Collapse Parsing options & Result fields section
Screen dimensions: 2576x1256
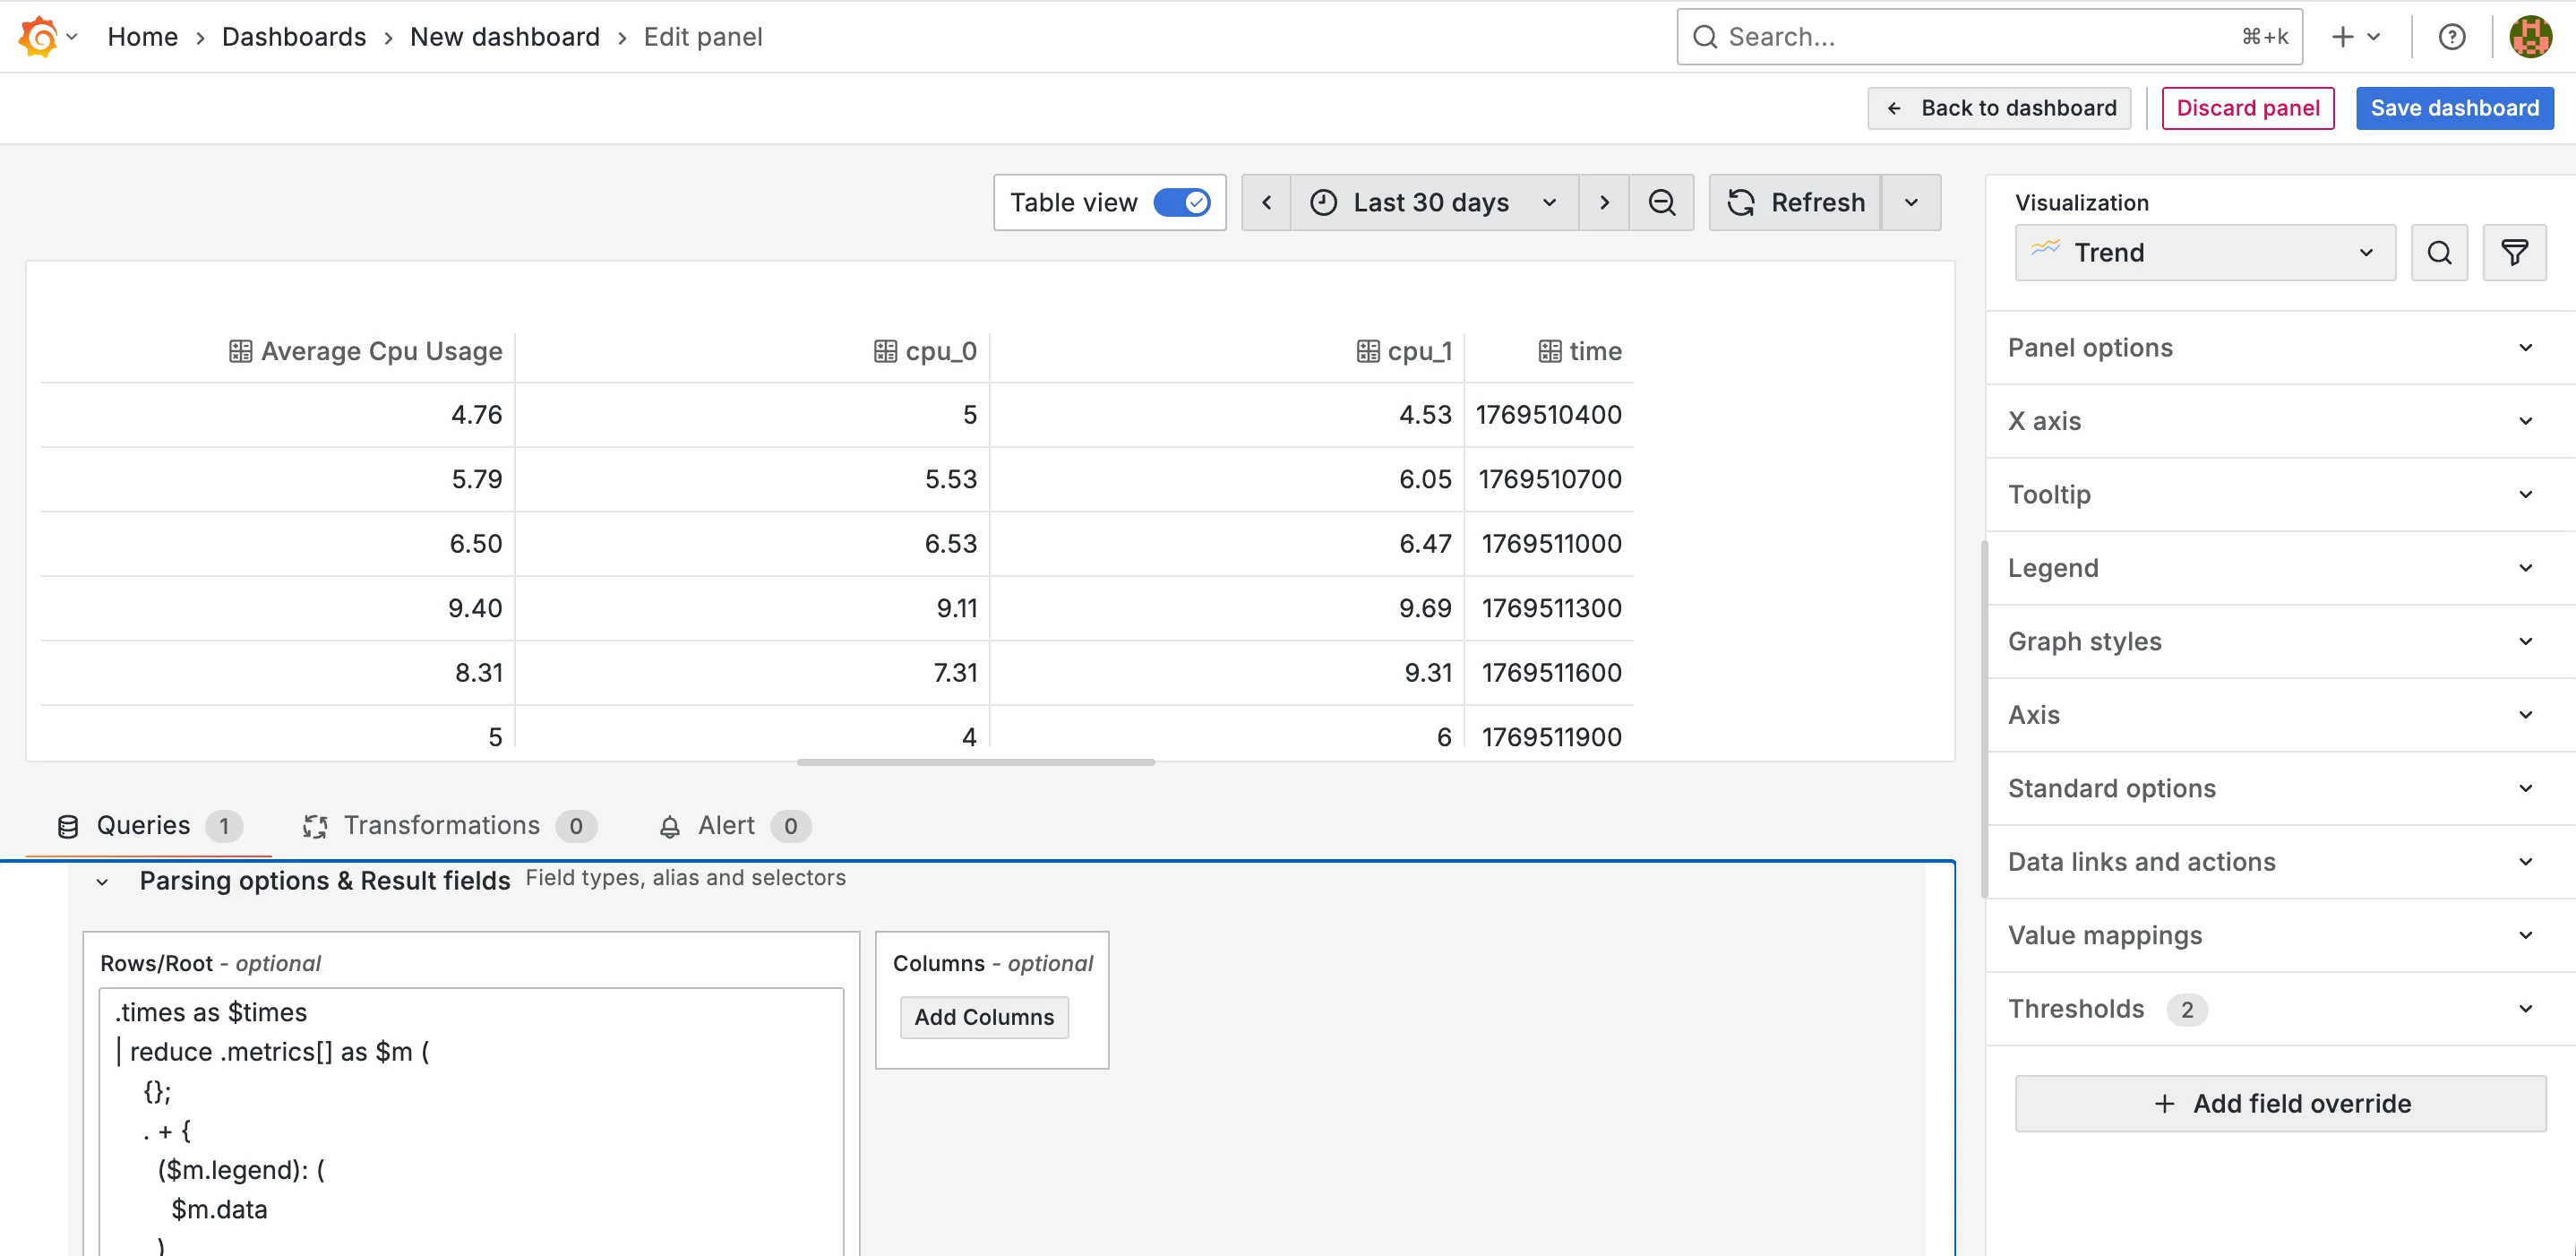(x=102, y=882)
